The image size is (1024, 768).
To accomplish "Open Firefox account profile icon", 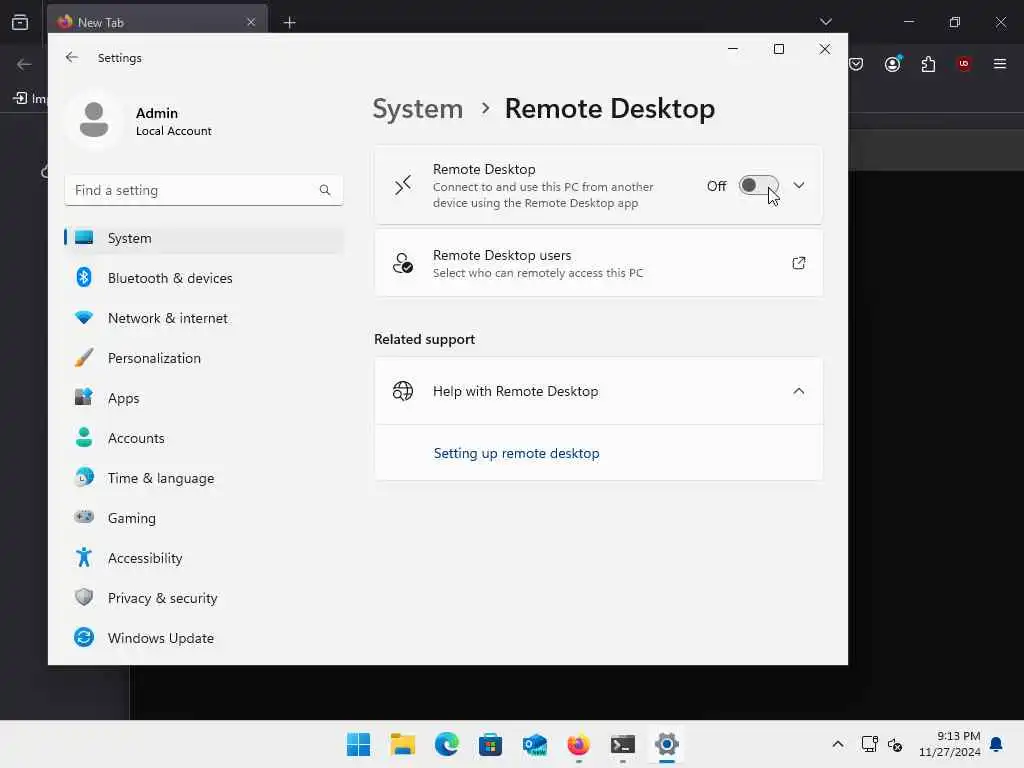I will click(x=892, y=63).
